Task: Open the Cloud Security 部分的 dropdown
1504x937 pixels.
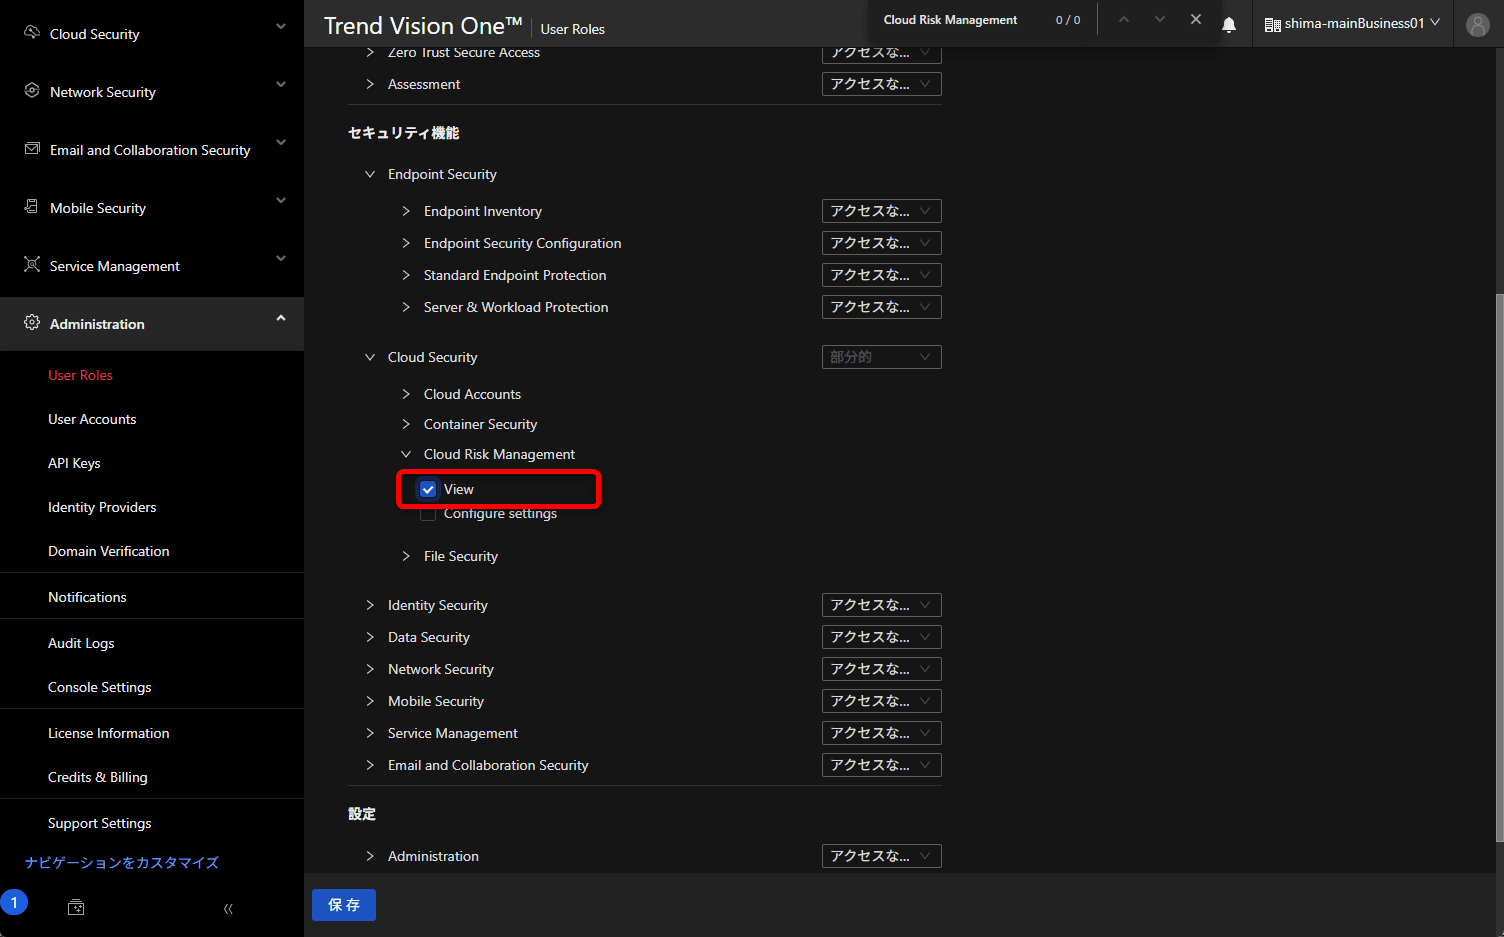Action: [x=881, y=357]
